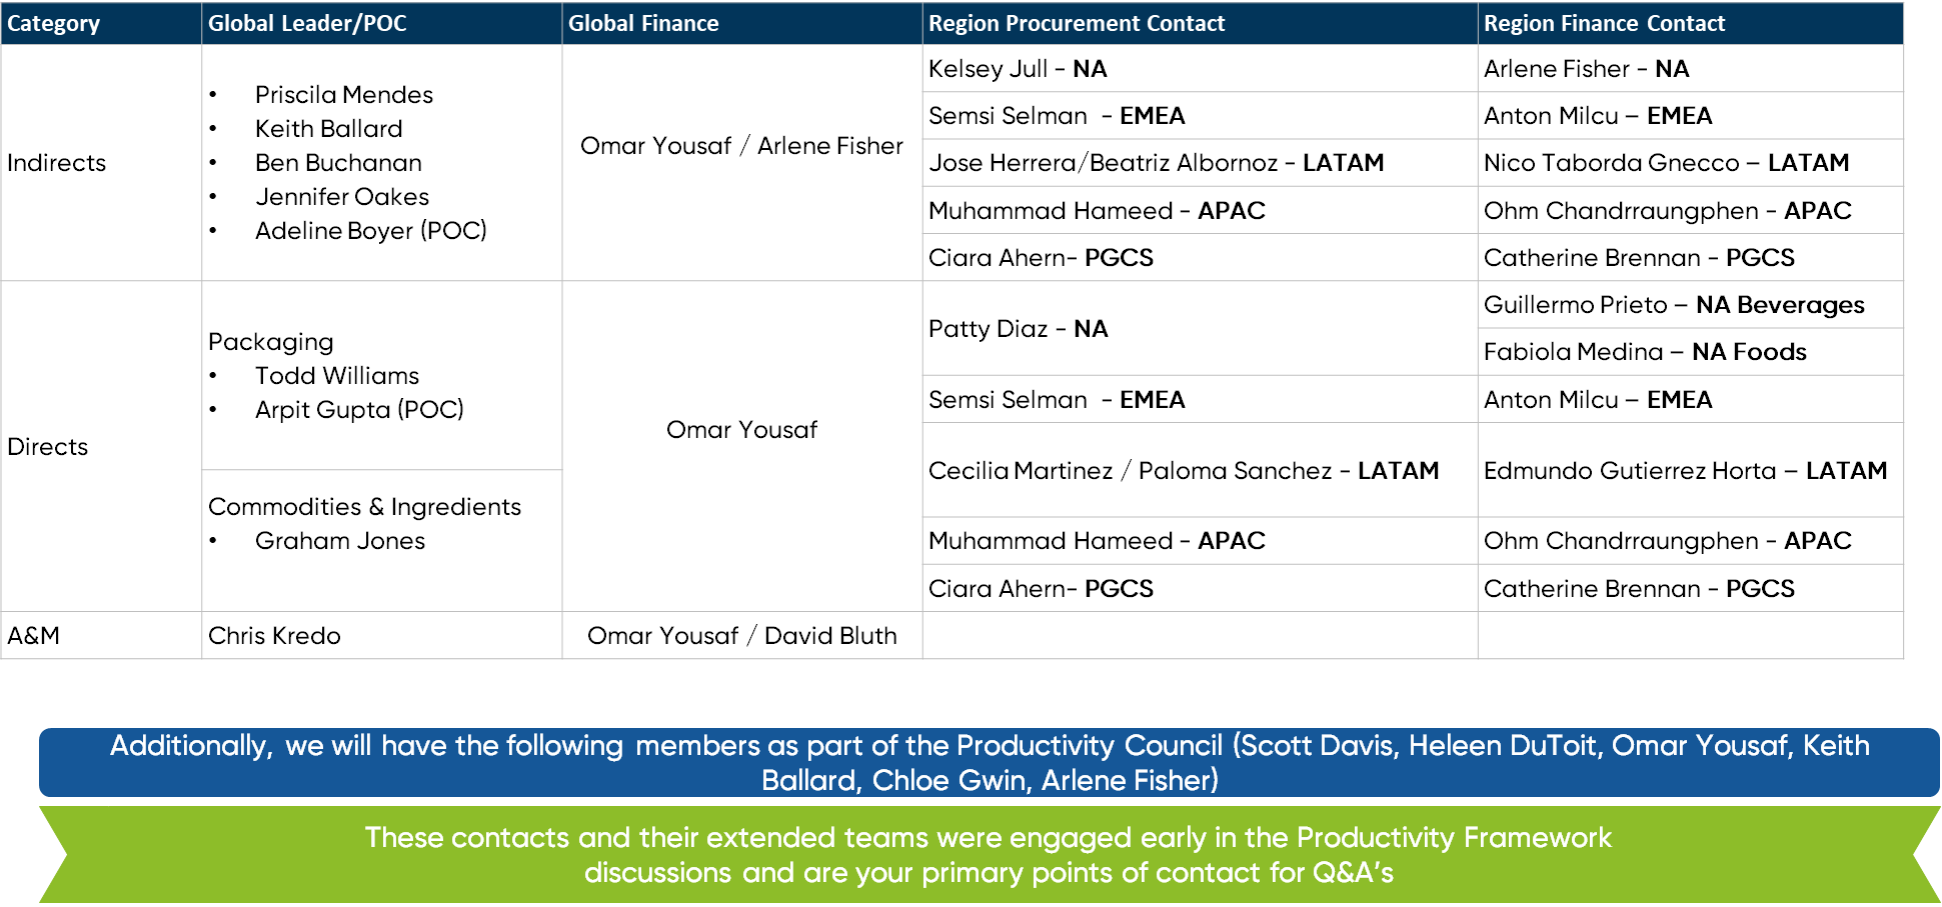Click the Kelsey Jull - NA cell
1942x907 pixels.
[1017, 69]
